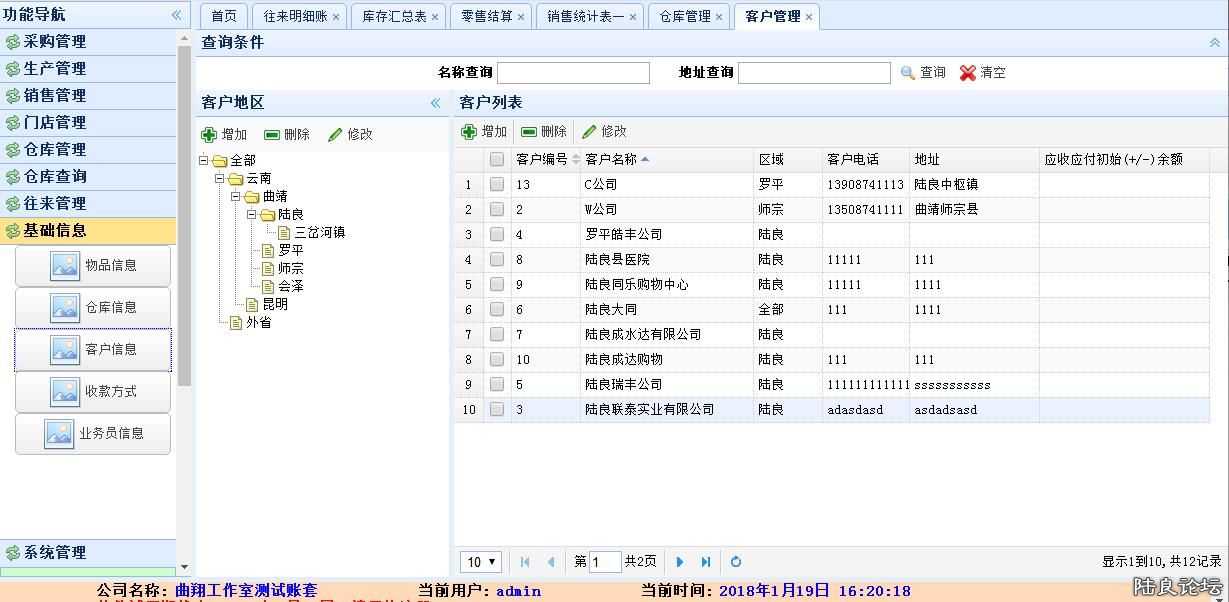Click the 名称查询 text input field

(573, 73)
